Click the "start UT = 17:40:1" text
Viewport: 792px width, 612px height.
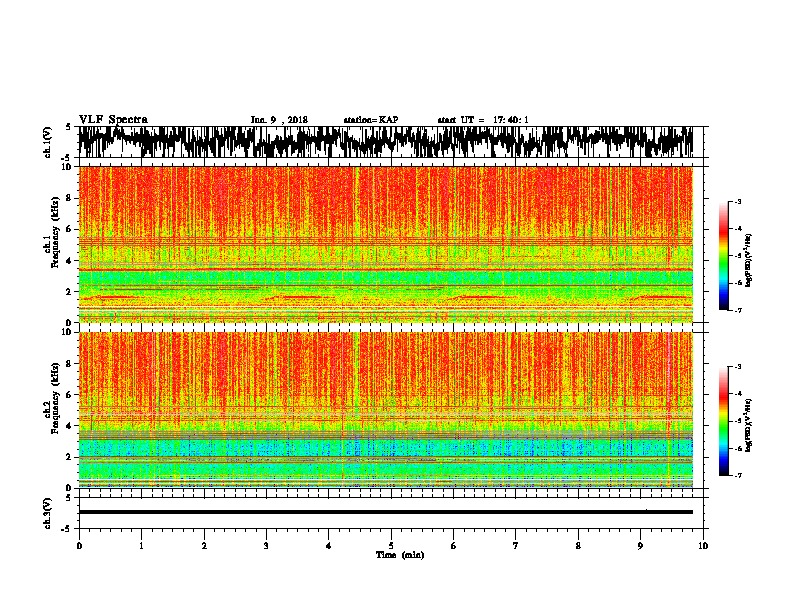483,120
